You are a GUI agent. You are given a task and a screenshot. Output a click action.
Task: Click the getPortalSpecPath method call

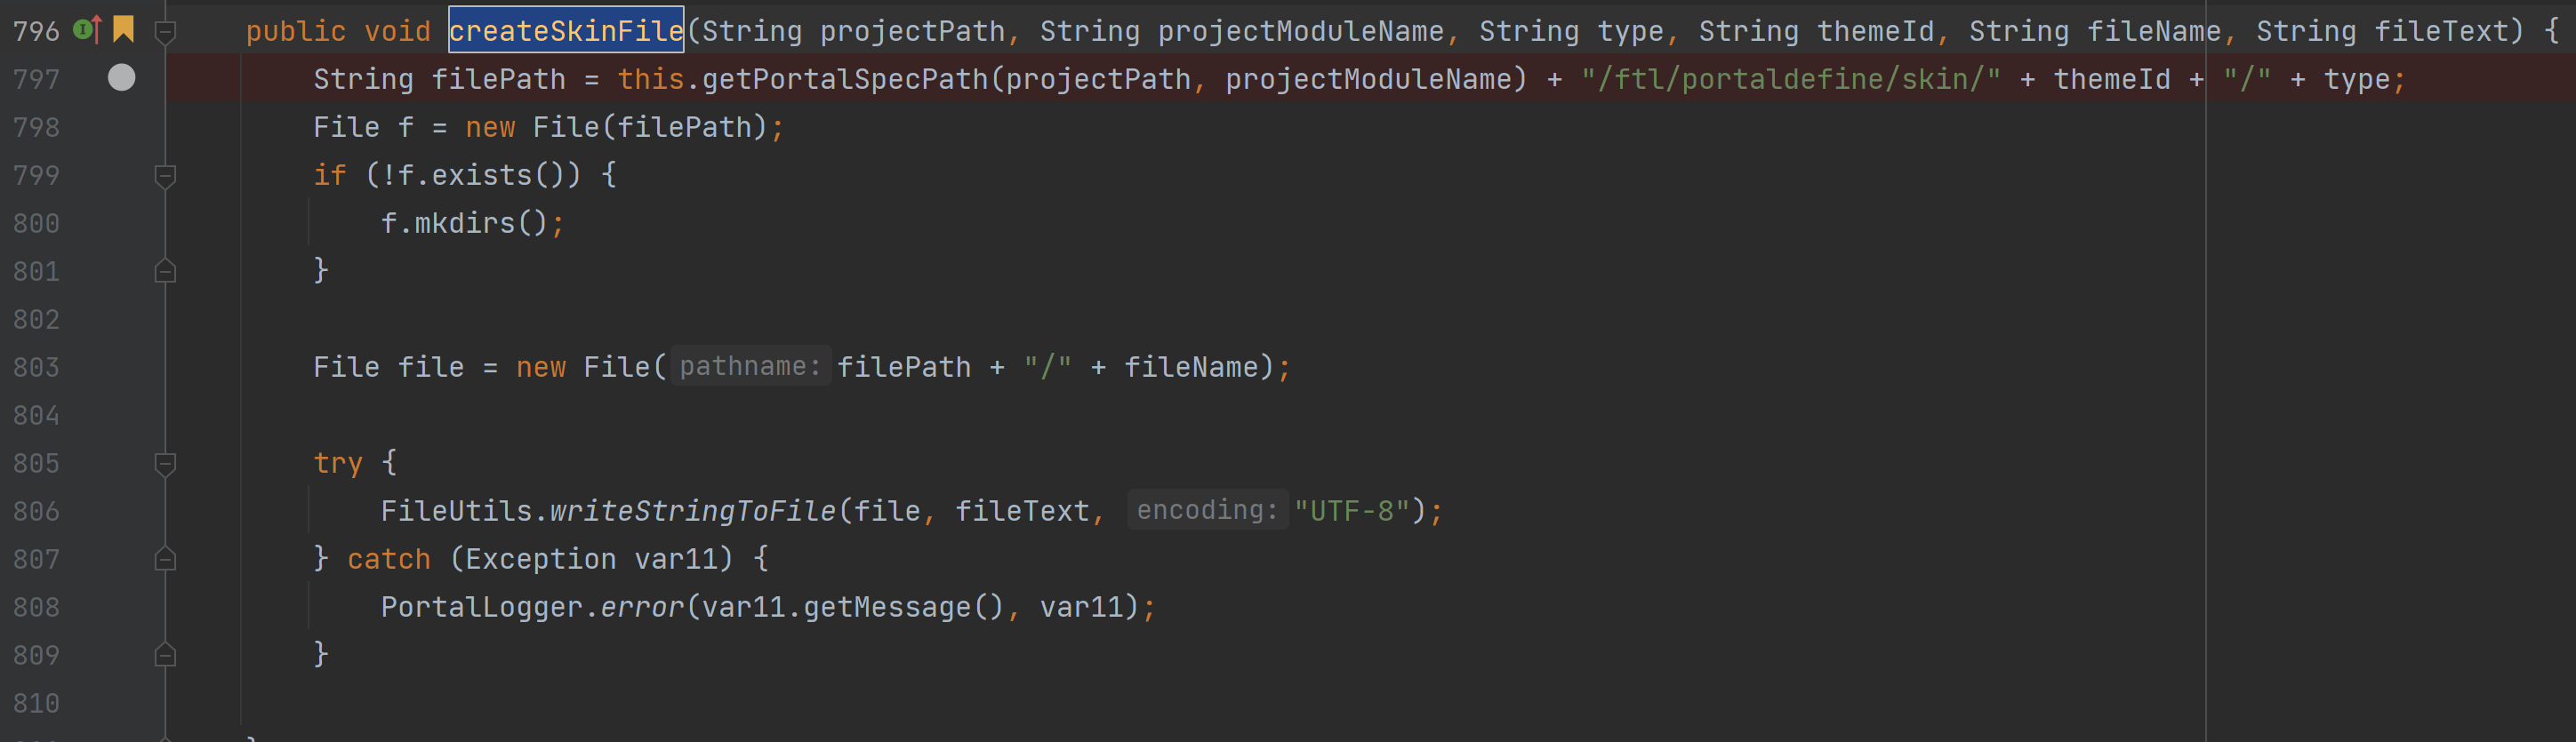coord(845,79)
